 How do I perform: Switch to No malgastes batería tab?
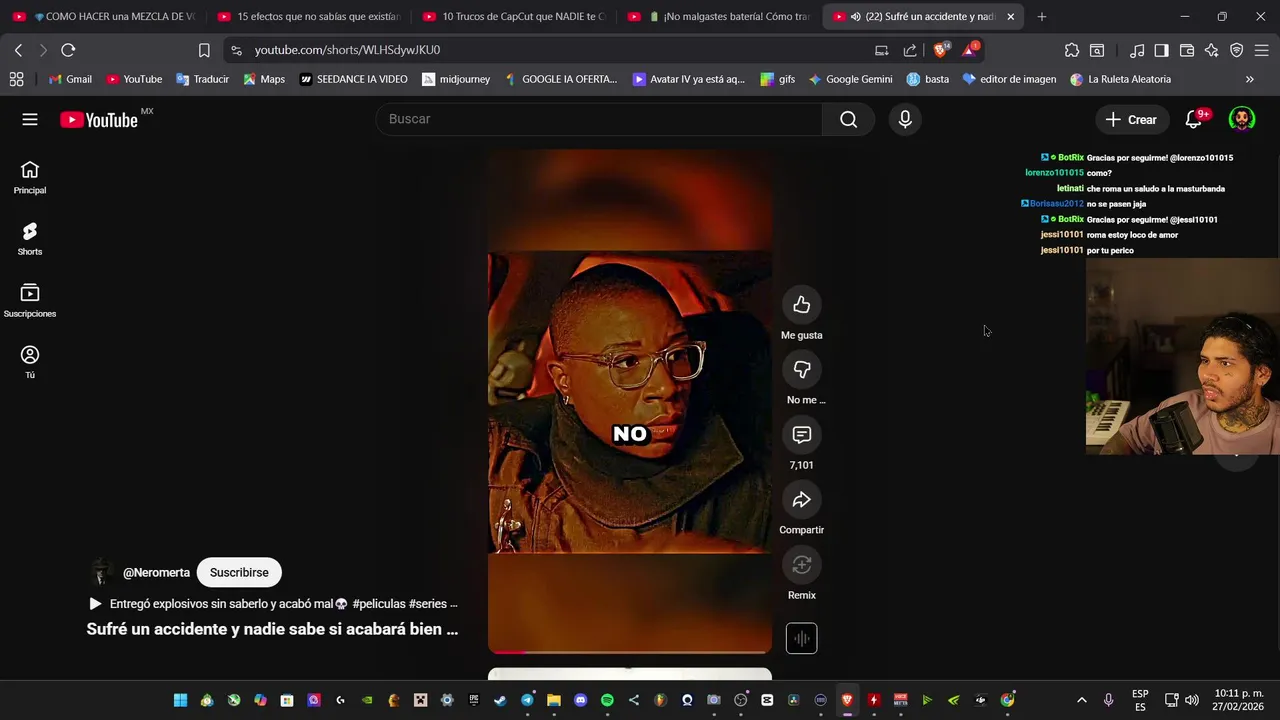pyautogui.click(x=720, y=16)
